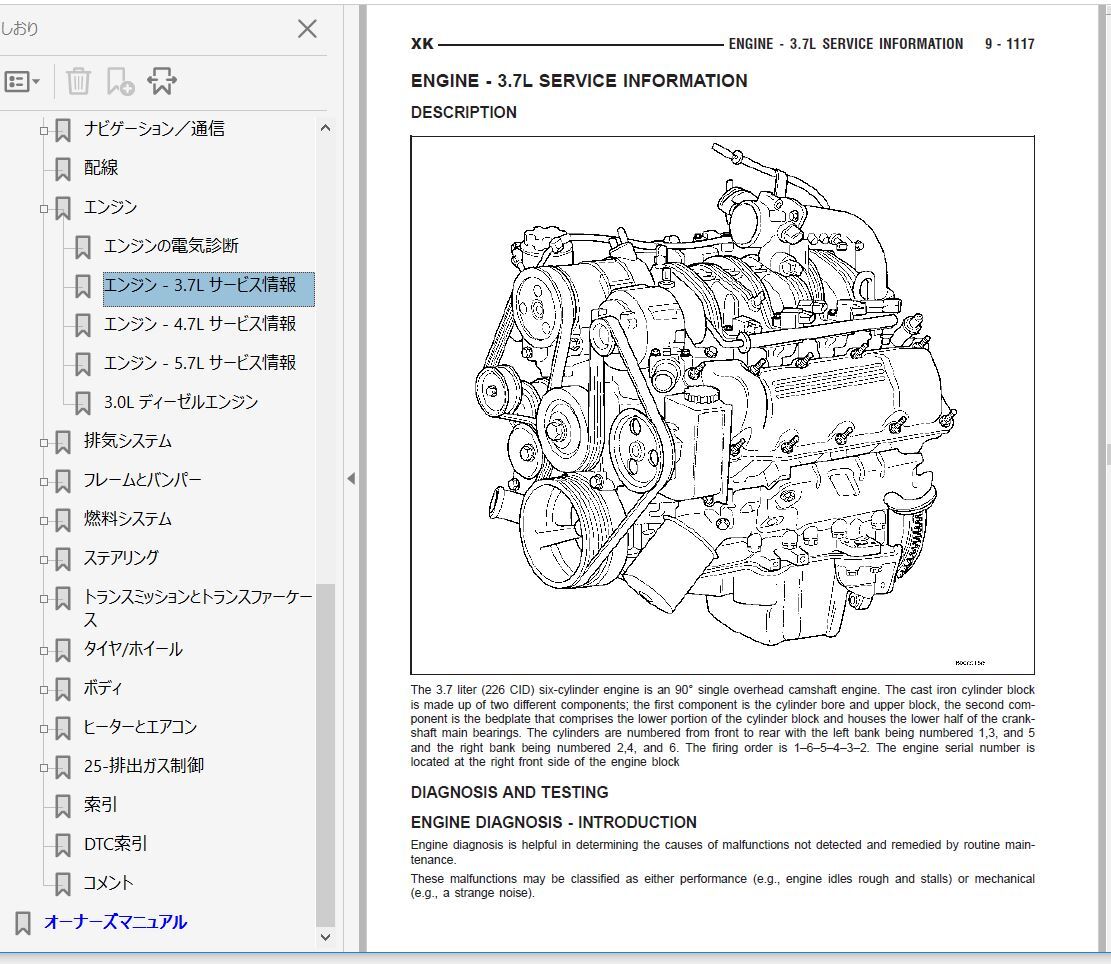This screenshot has height=964, width=1111.
Task: Expand the フレームとバンパー bookmark
Action: [x=44, y=482]
